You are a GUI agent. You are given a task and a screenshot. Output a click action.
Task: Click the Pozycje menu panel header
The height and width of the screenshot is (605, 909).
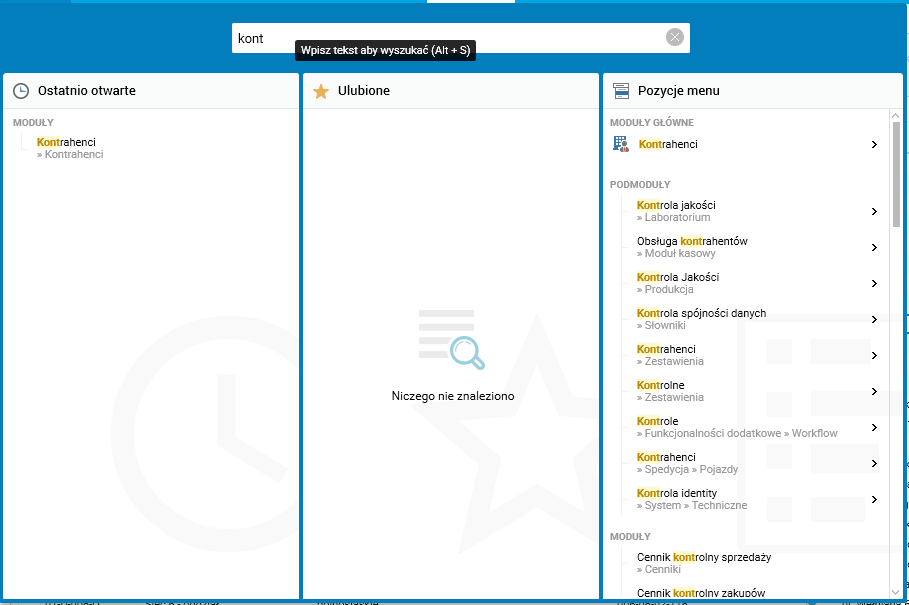click(x=752, y=91)
